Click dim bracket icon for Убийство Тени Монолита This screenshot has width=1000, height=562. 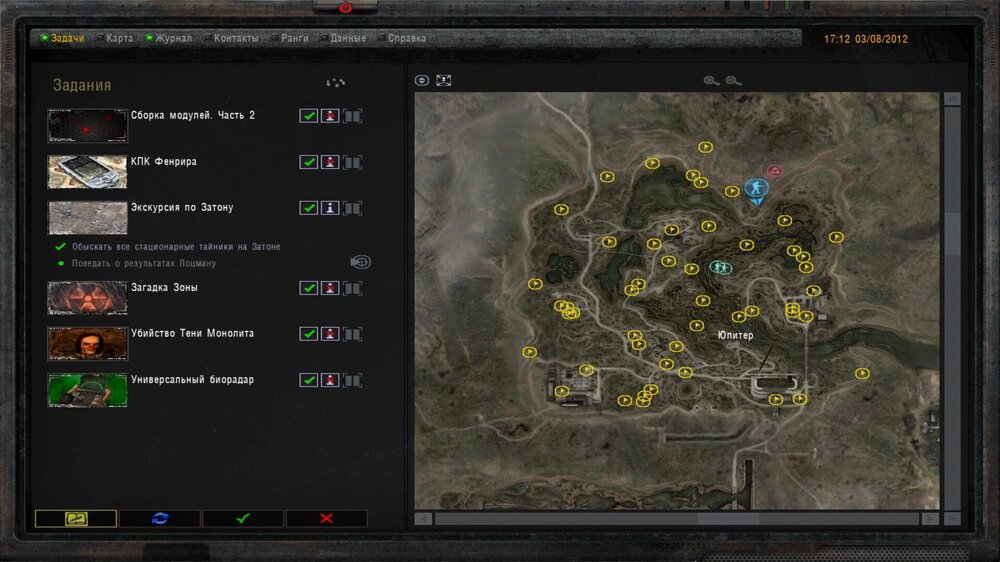click(x=352, y=334)
